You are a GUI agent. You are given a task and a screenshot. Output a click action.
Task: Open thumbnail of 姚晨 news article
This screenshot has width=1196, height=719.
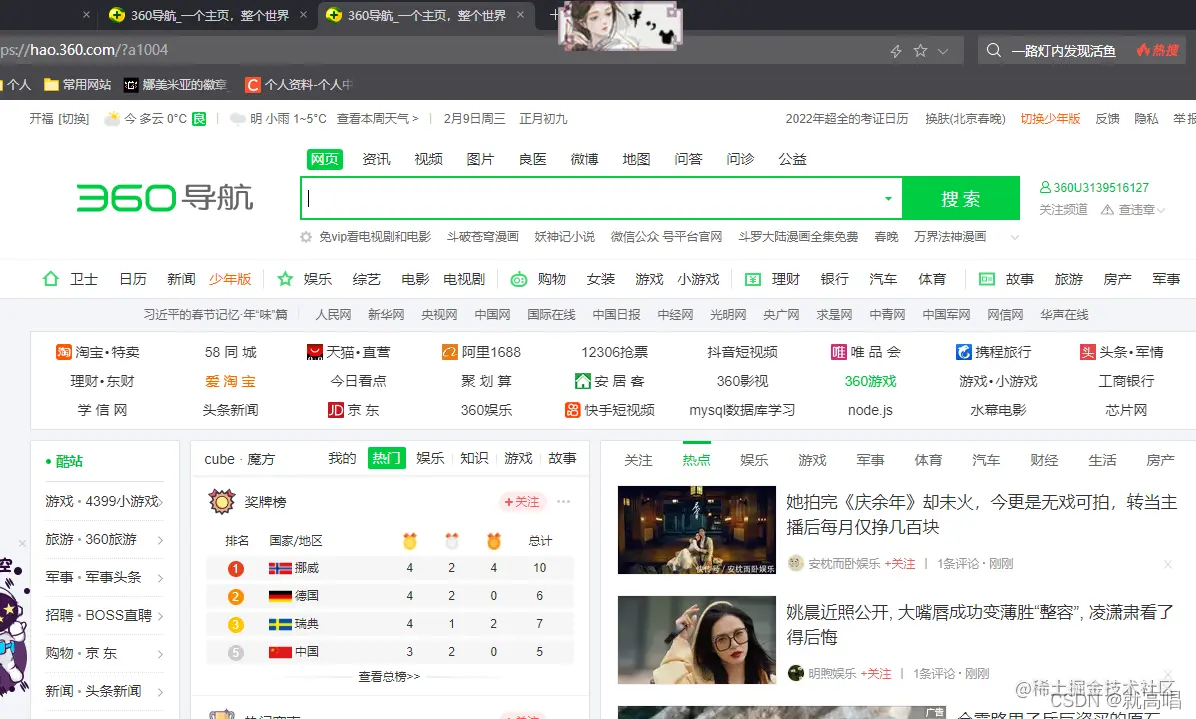[x=696, y=640]
